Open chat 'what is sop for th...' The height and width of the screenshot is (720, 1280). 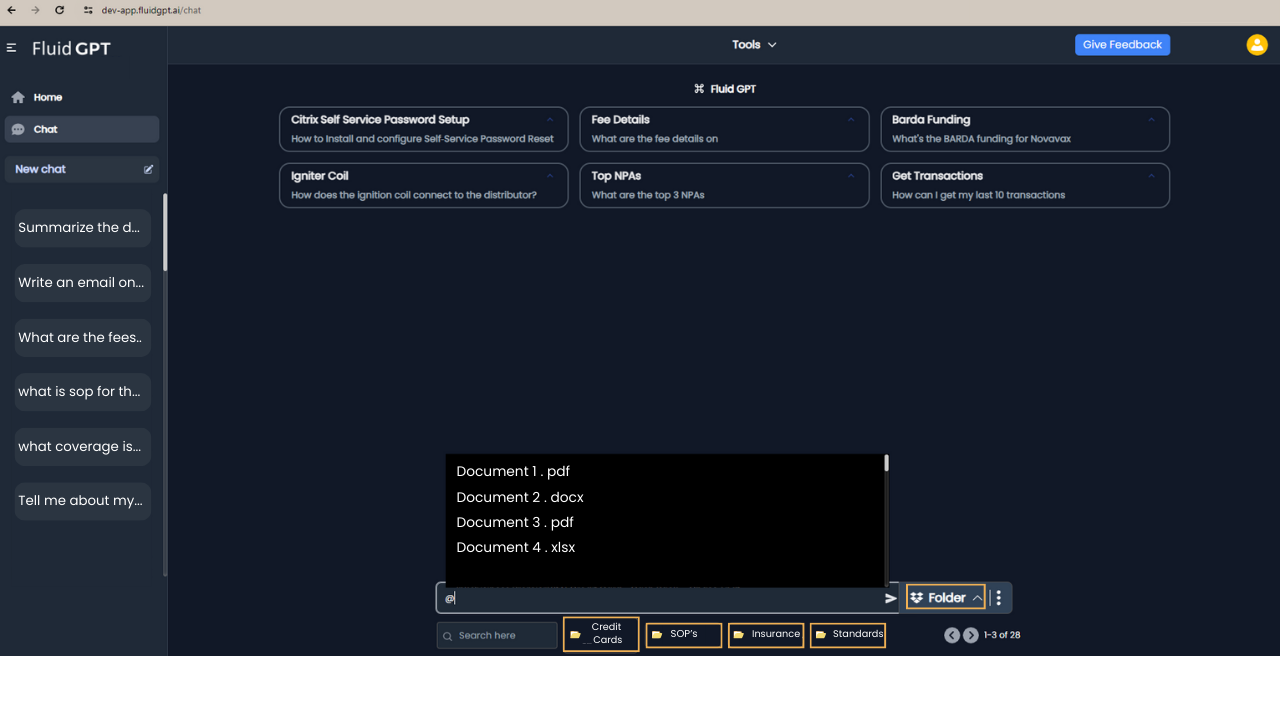click(83, 392)
